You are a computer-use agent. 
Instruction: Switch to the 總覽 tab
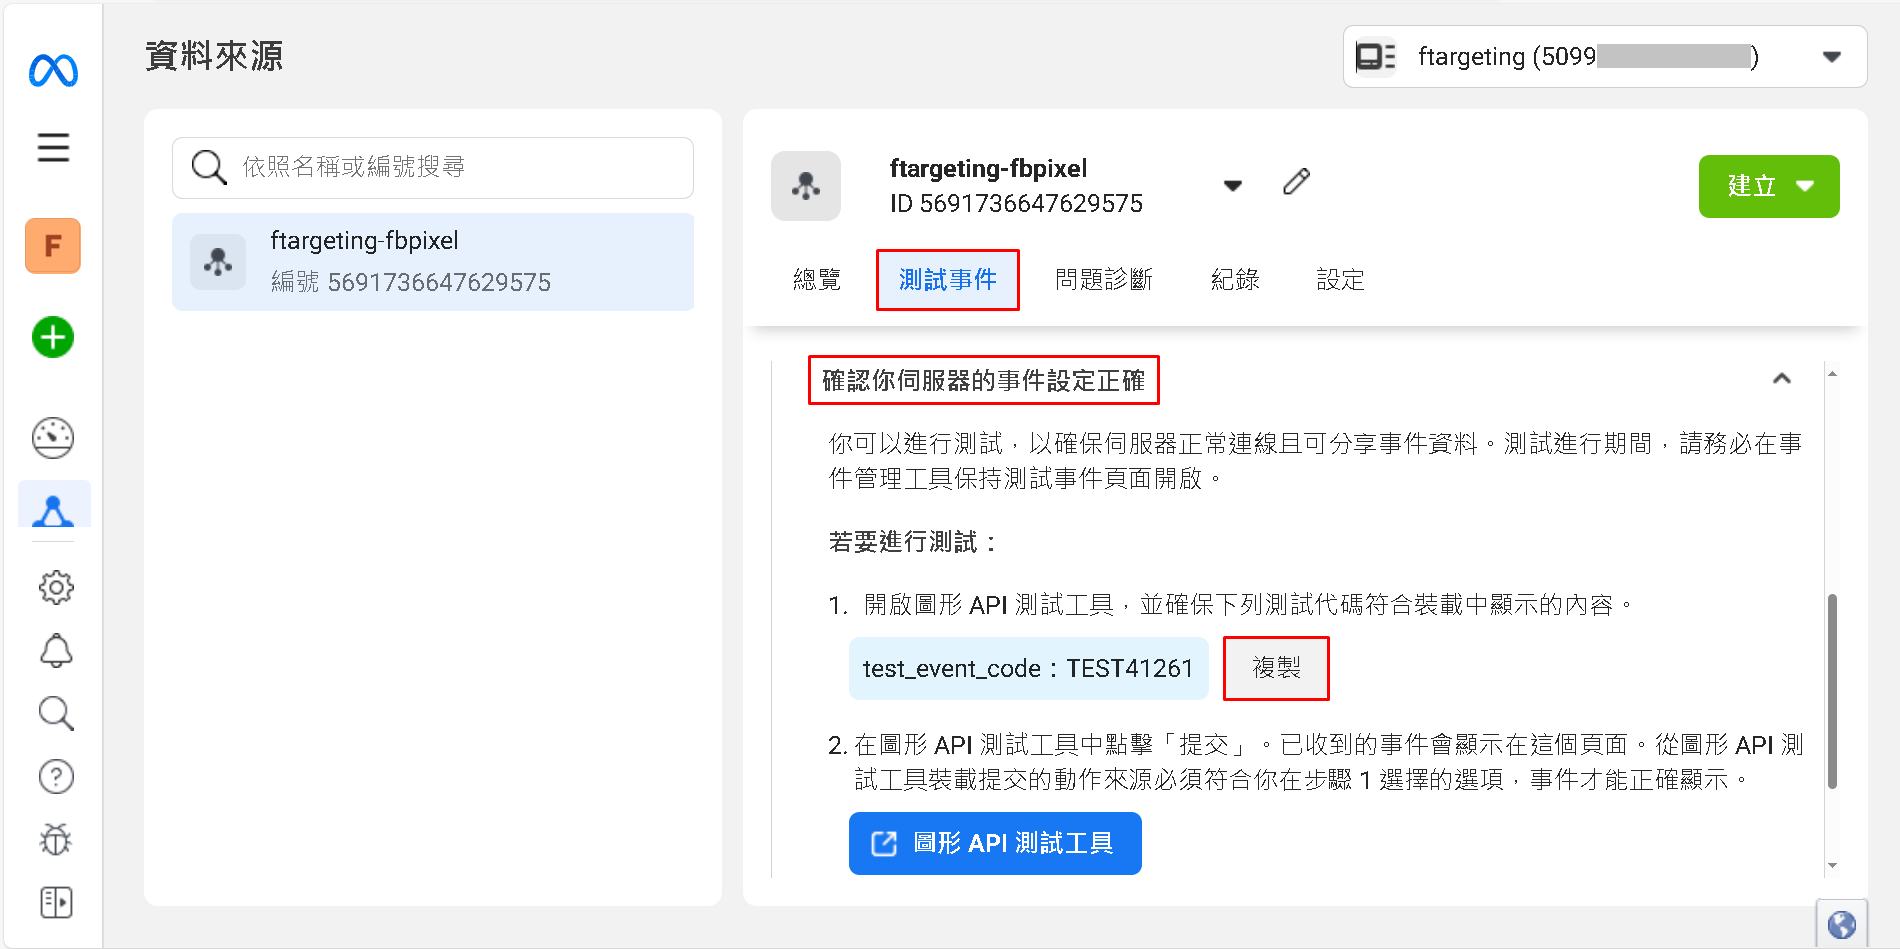coord(817,280)
